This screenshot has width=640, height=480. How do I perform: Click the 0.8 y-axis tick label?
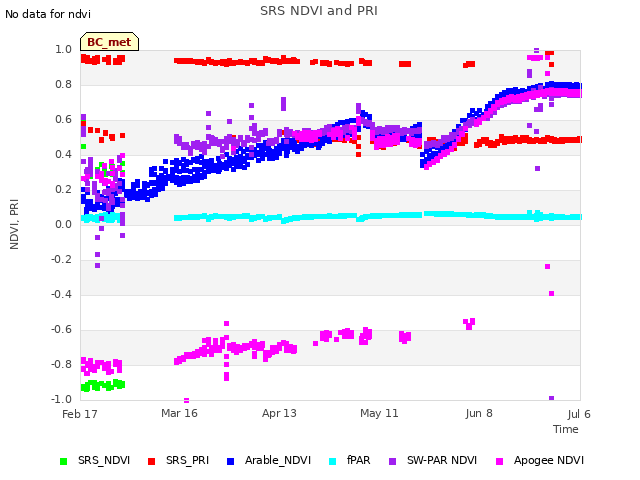[63, 84]
